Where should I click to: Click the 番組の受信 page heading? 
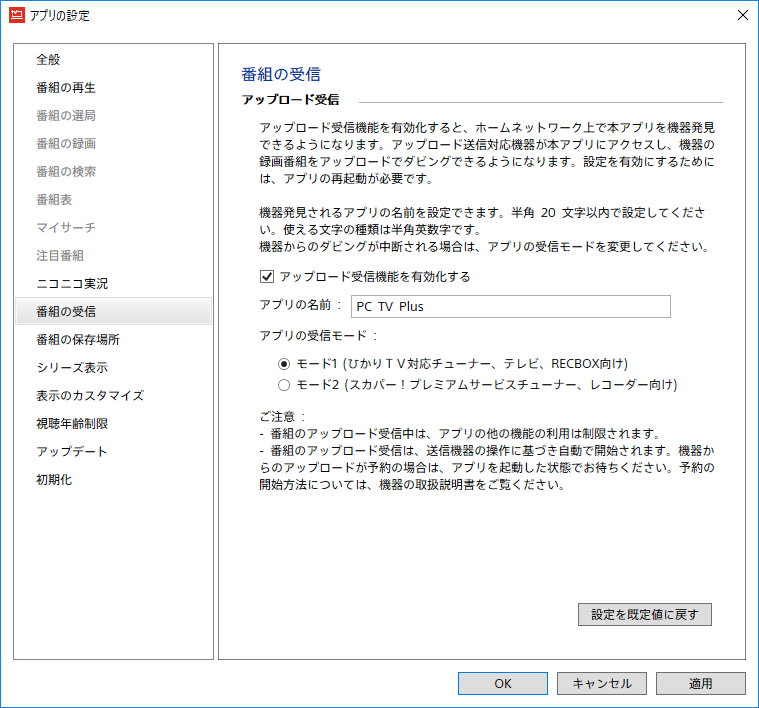(x=281, y=75)
